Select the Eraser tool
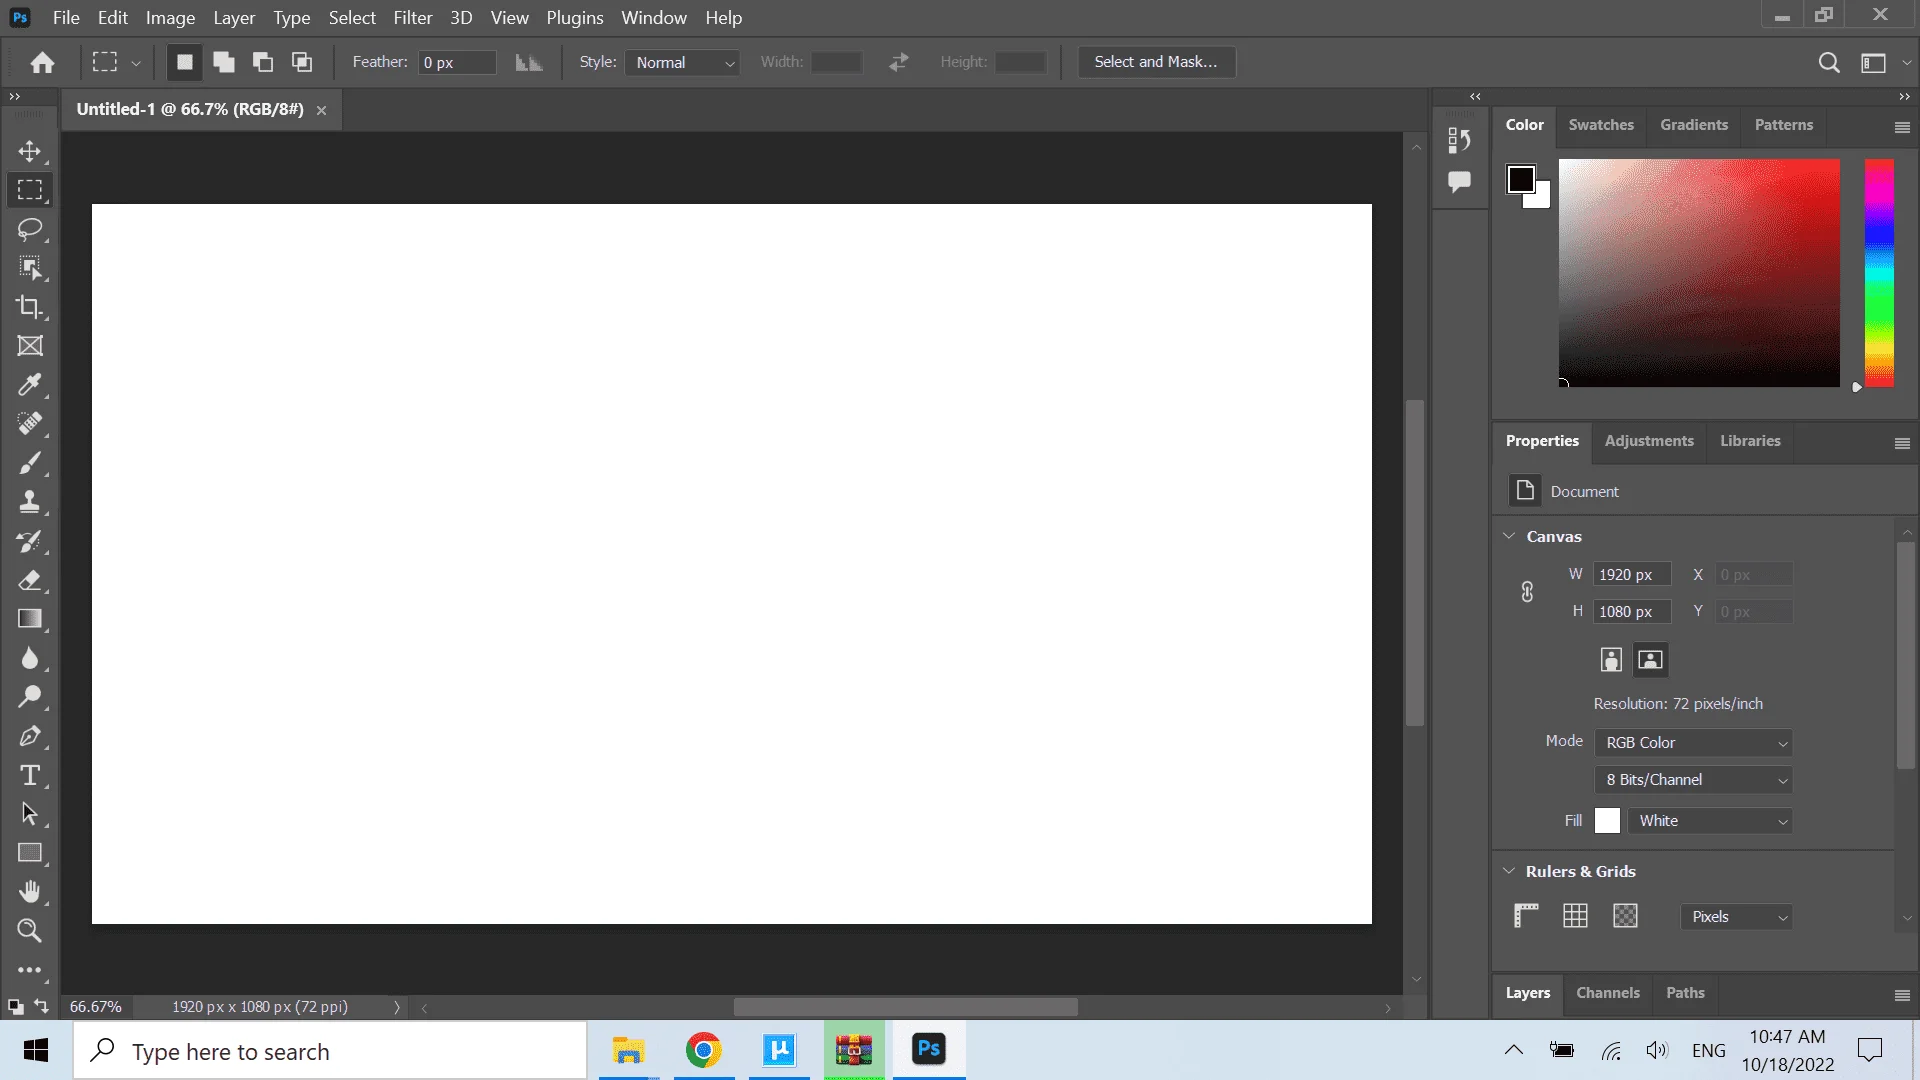The width and height of the screenshot is (1920, 1080). coord(30,580)
